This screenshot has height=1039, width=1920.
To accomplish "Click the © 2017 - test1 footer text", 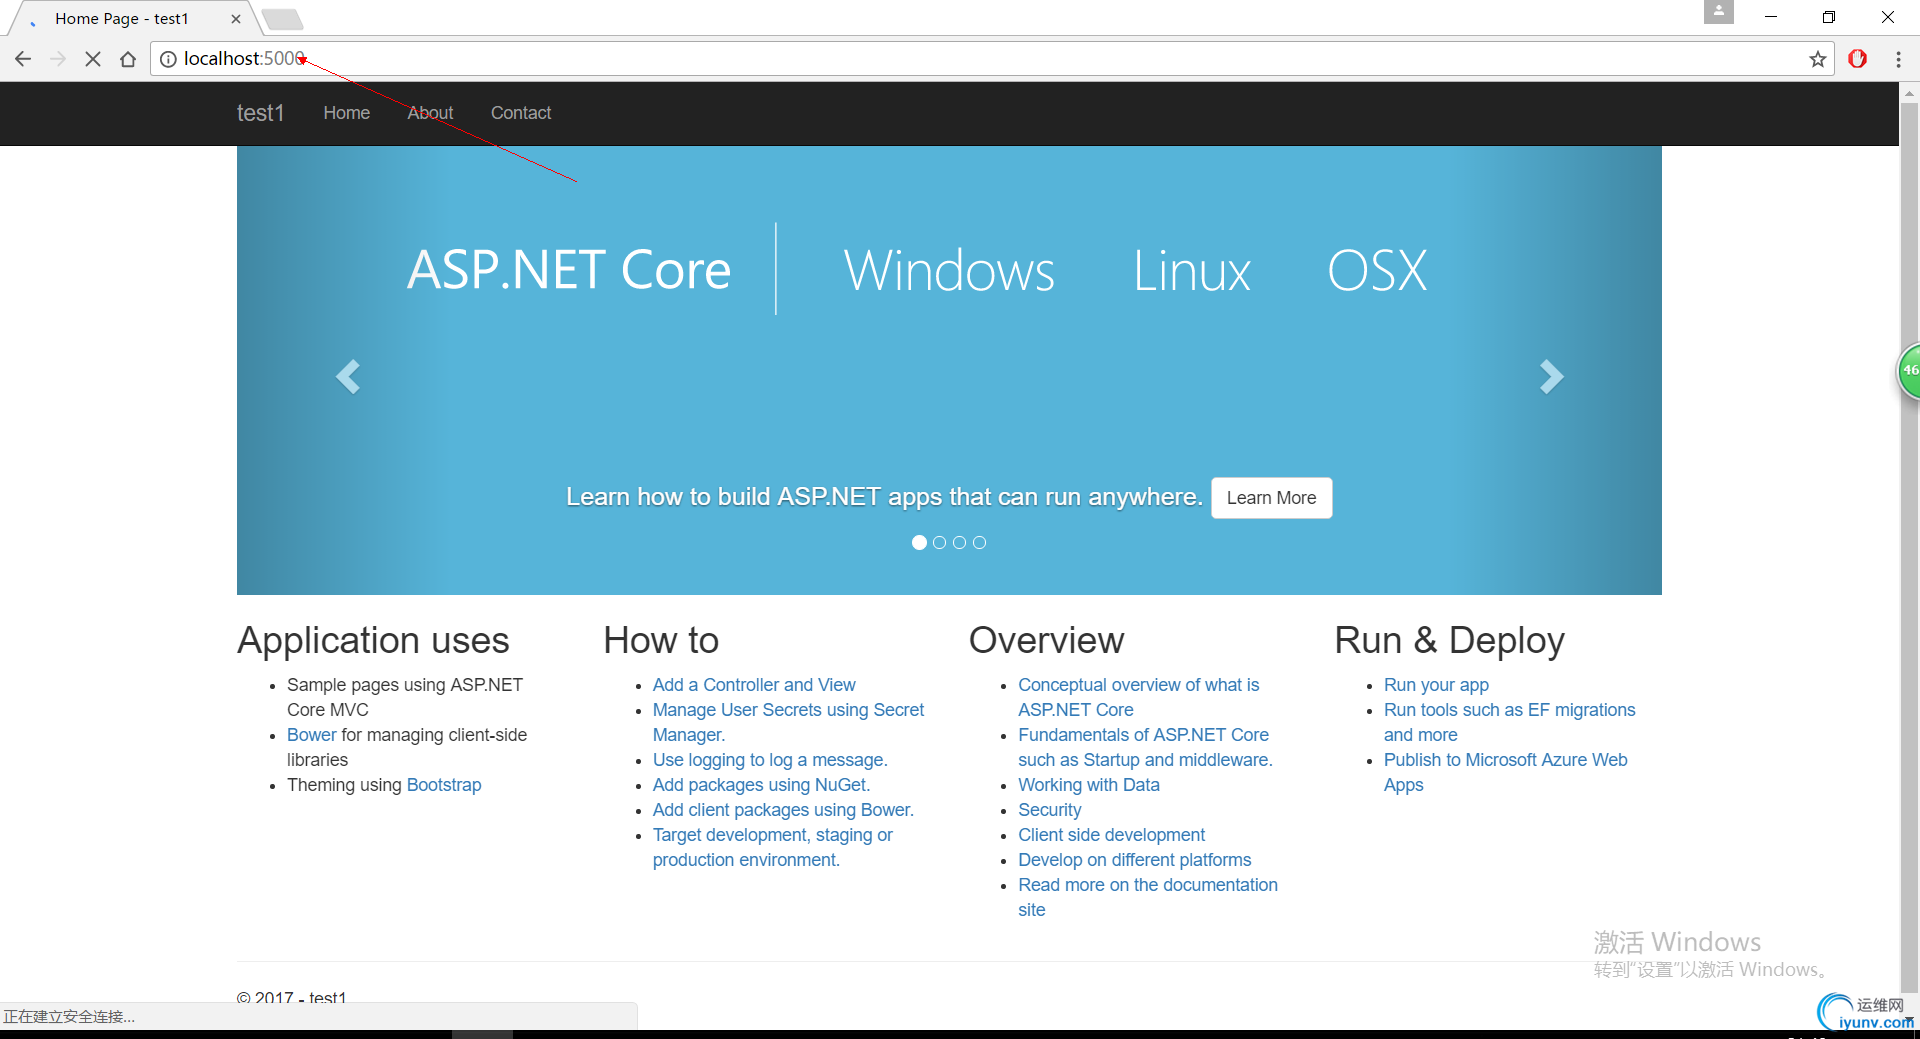I will pyautogui.click(x=291, y=997).
